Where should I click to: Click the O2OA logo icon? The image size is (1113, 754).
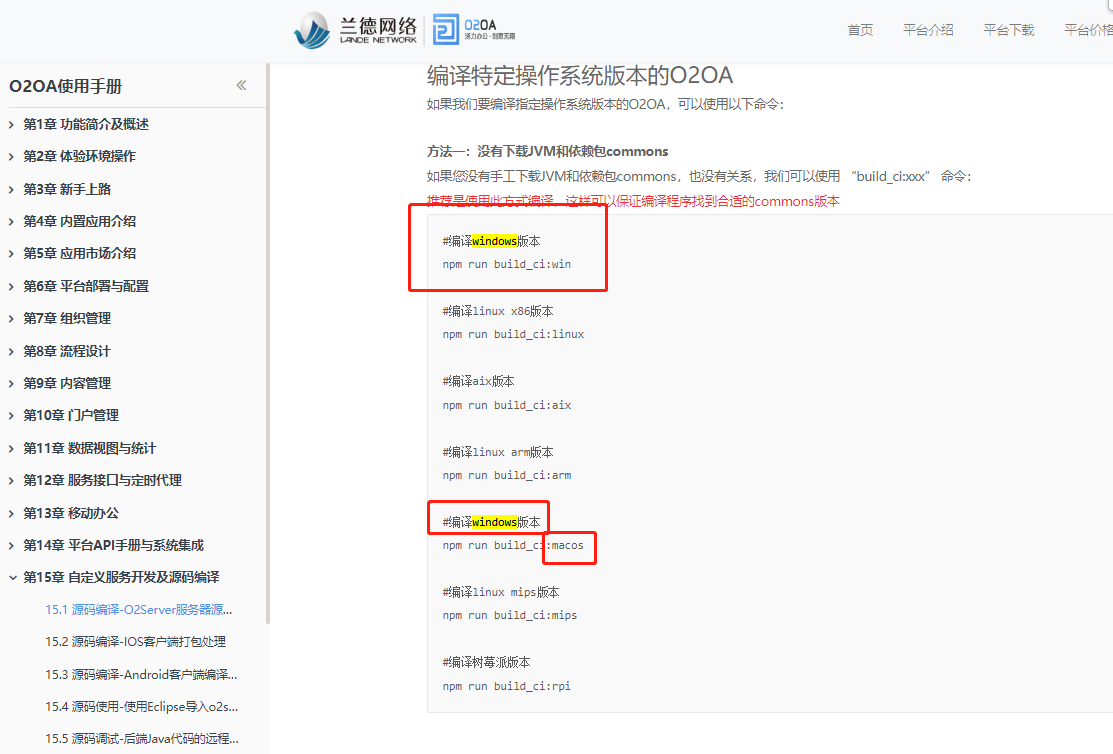pyautogui.click(x=446, y=30)
